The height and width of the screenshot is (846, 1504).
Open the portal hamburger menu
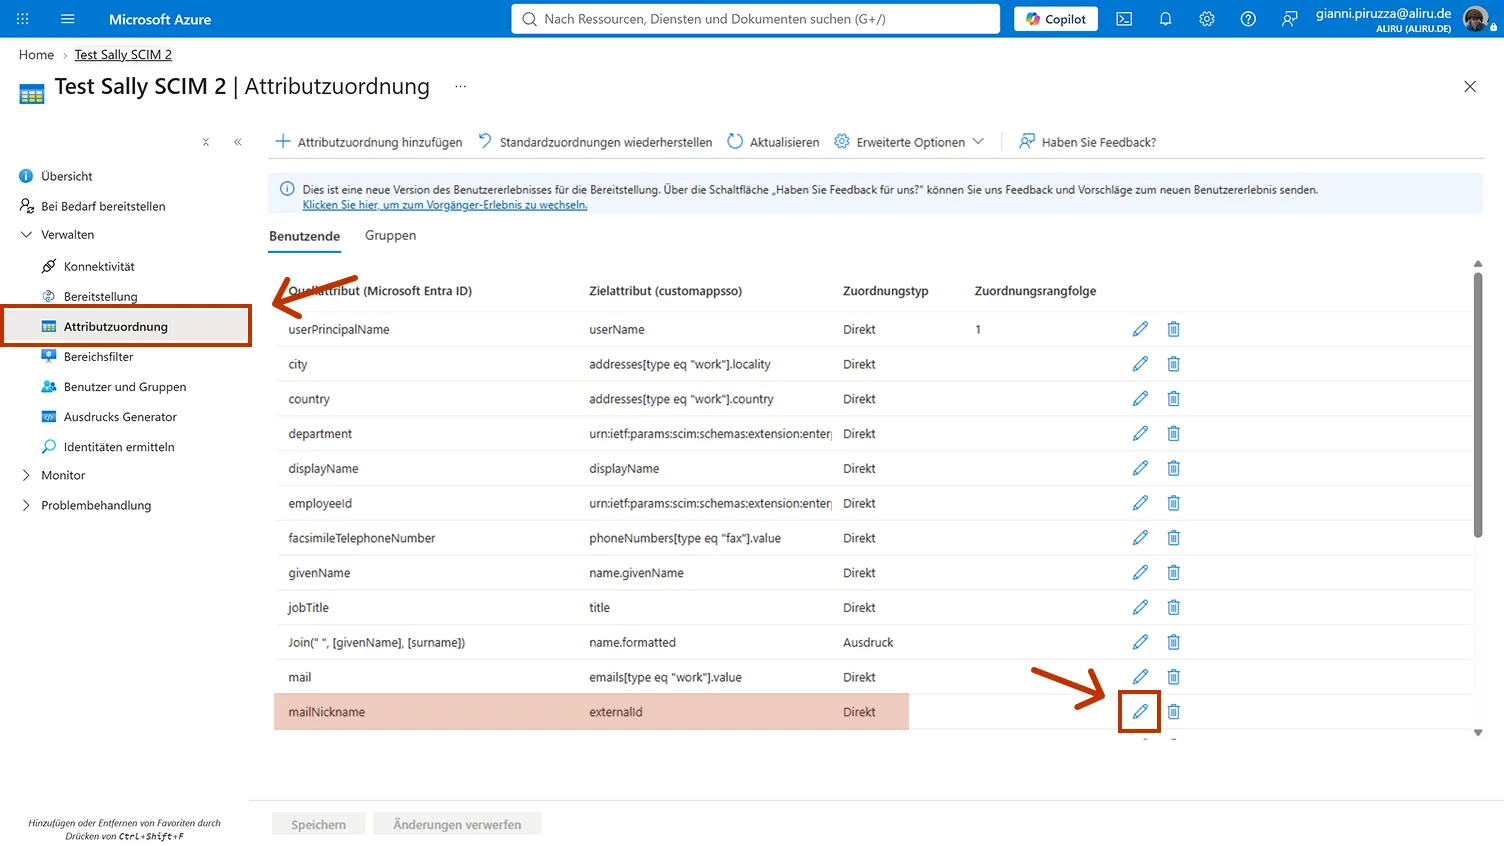tap(68, 19)
